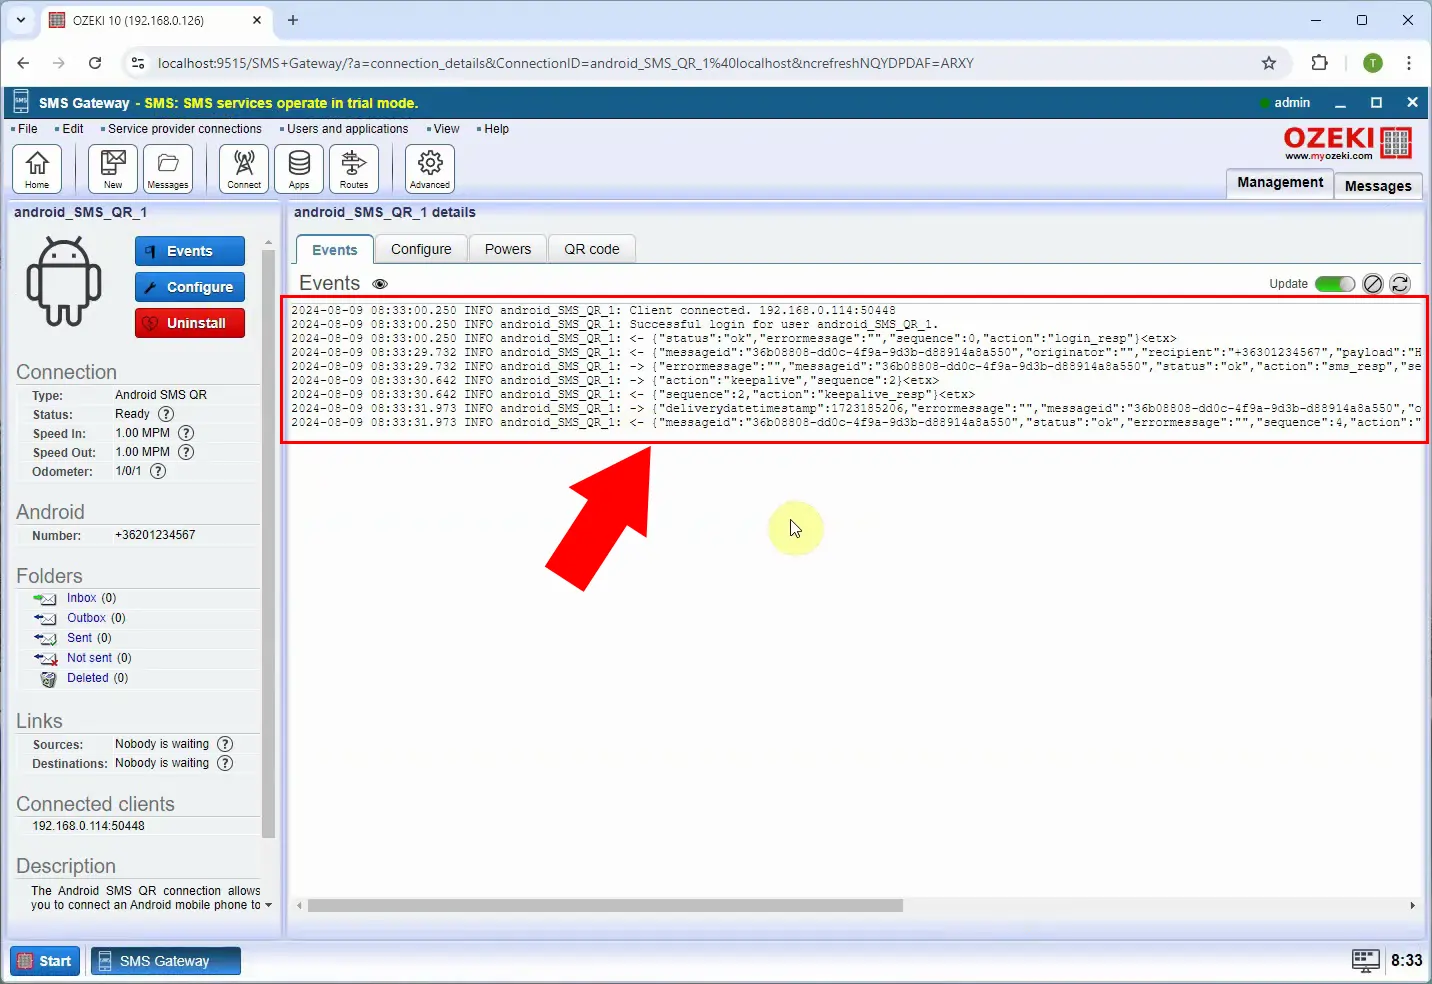Open Service provider connections menu
The height and width of the screenshot is (984, 1432).
point(184,129)
